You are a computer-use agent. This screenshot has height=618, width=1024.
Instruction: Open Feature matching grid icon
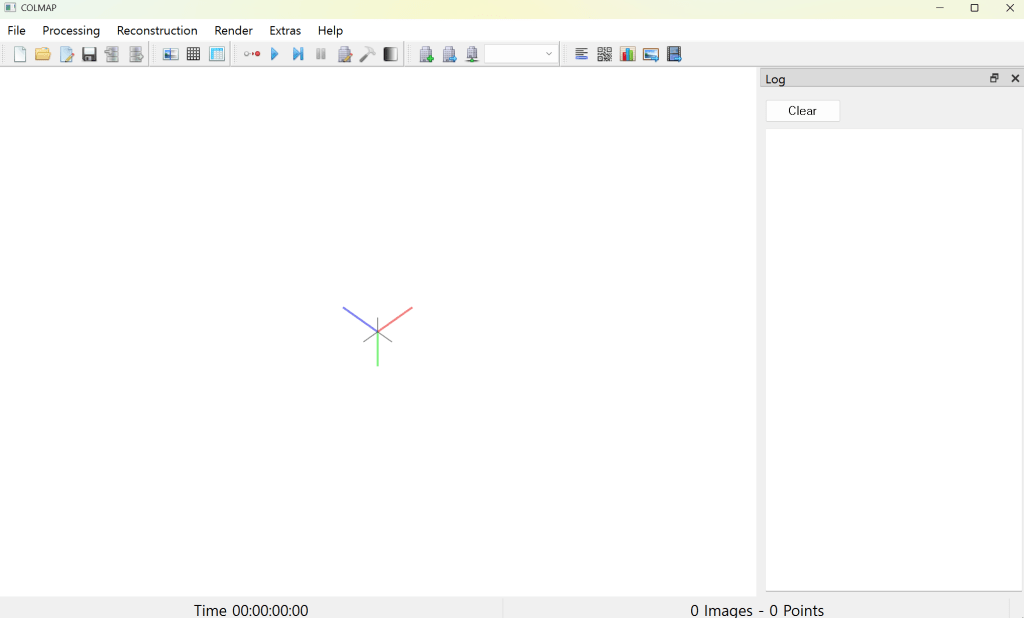click(x=194, y=54)
